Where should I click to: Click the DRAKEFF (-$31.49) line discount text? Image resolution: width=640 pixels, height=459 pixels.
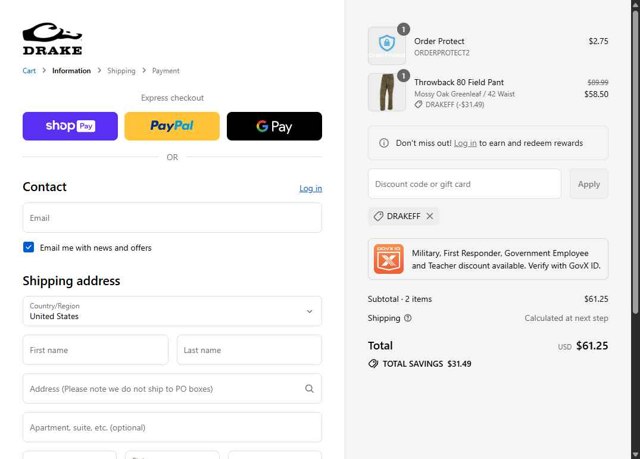click(455, 105)
